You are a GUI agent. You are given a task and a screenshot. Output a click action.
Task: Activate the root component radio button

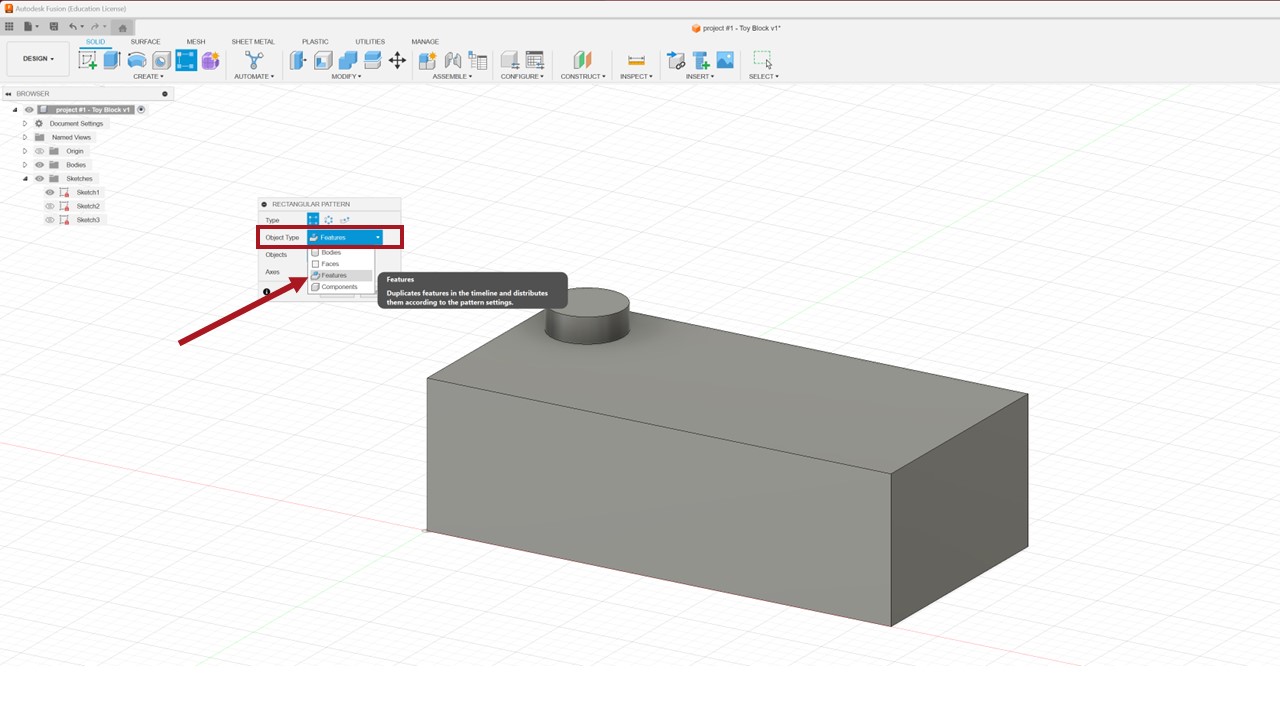142,110
